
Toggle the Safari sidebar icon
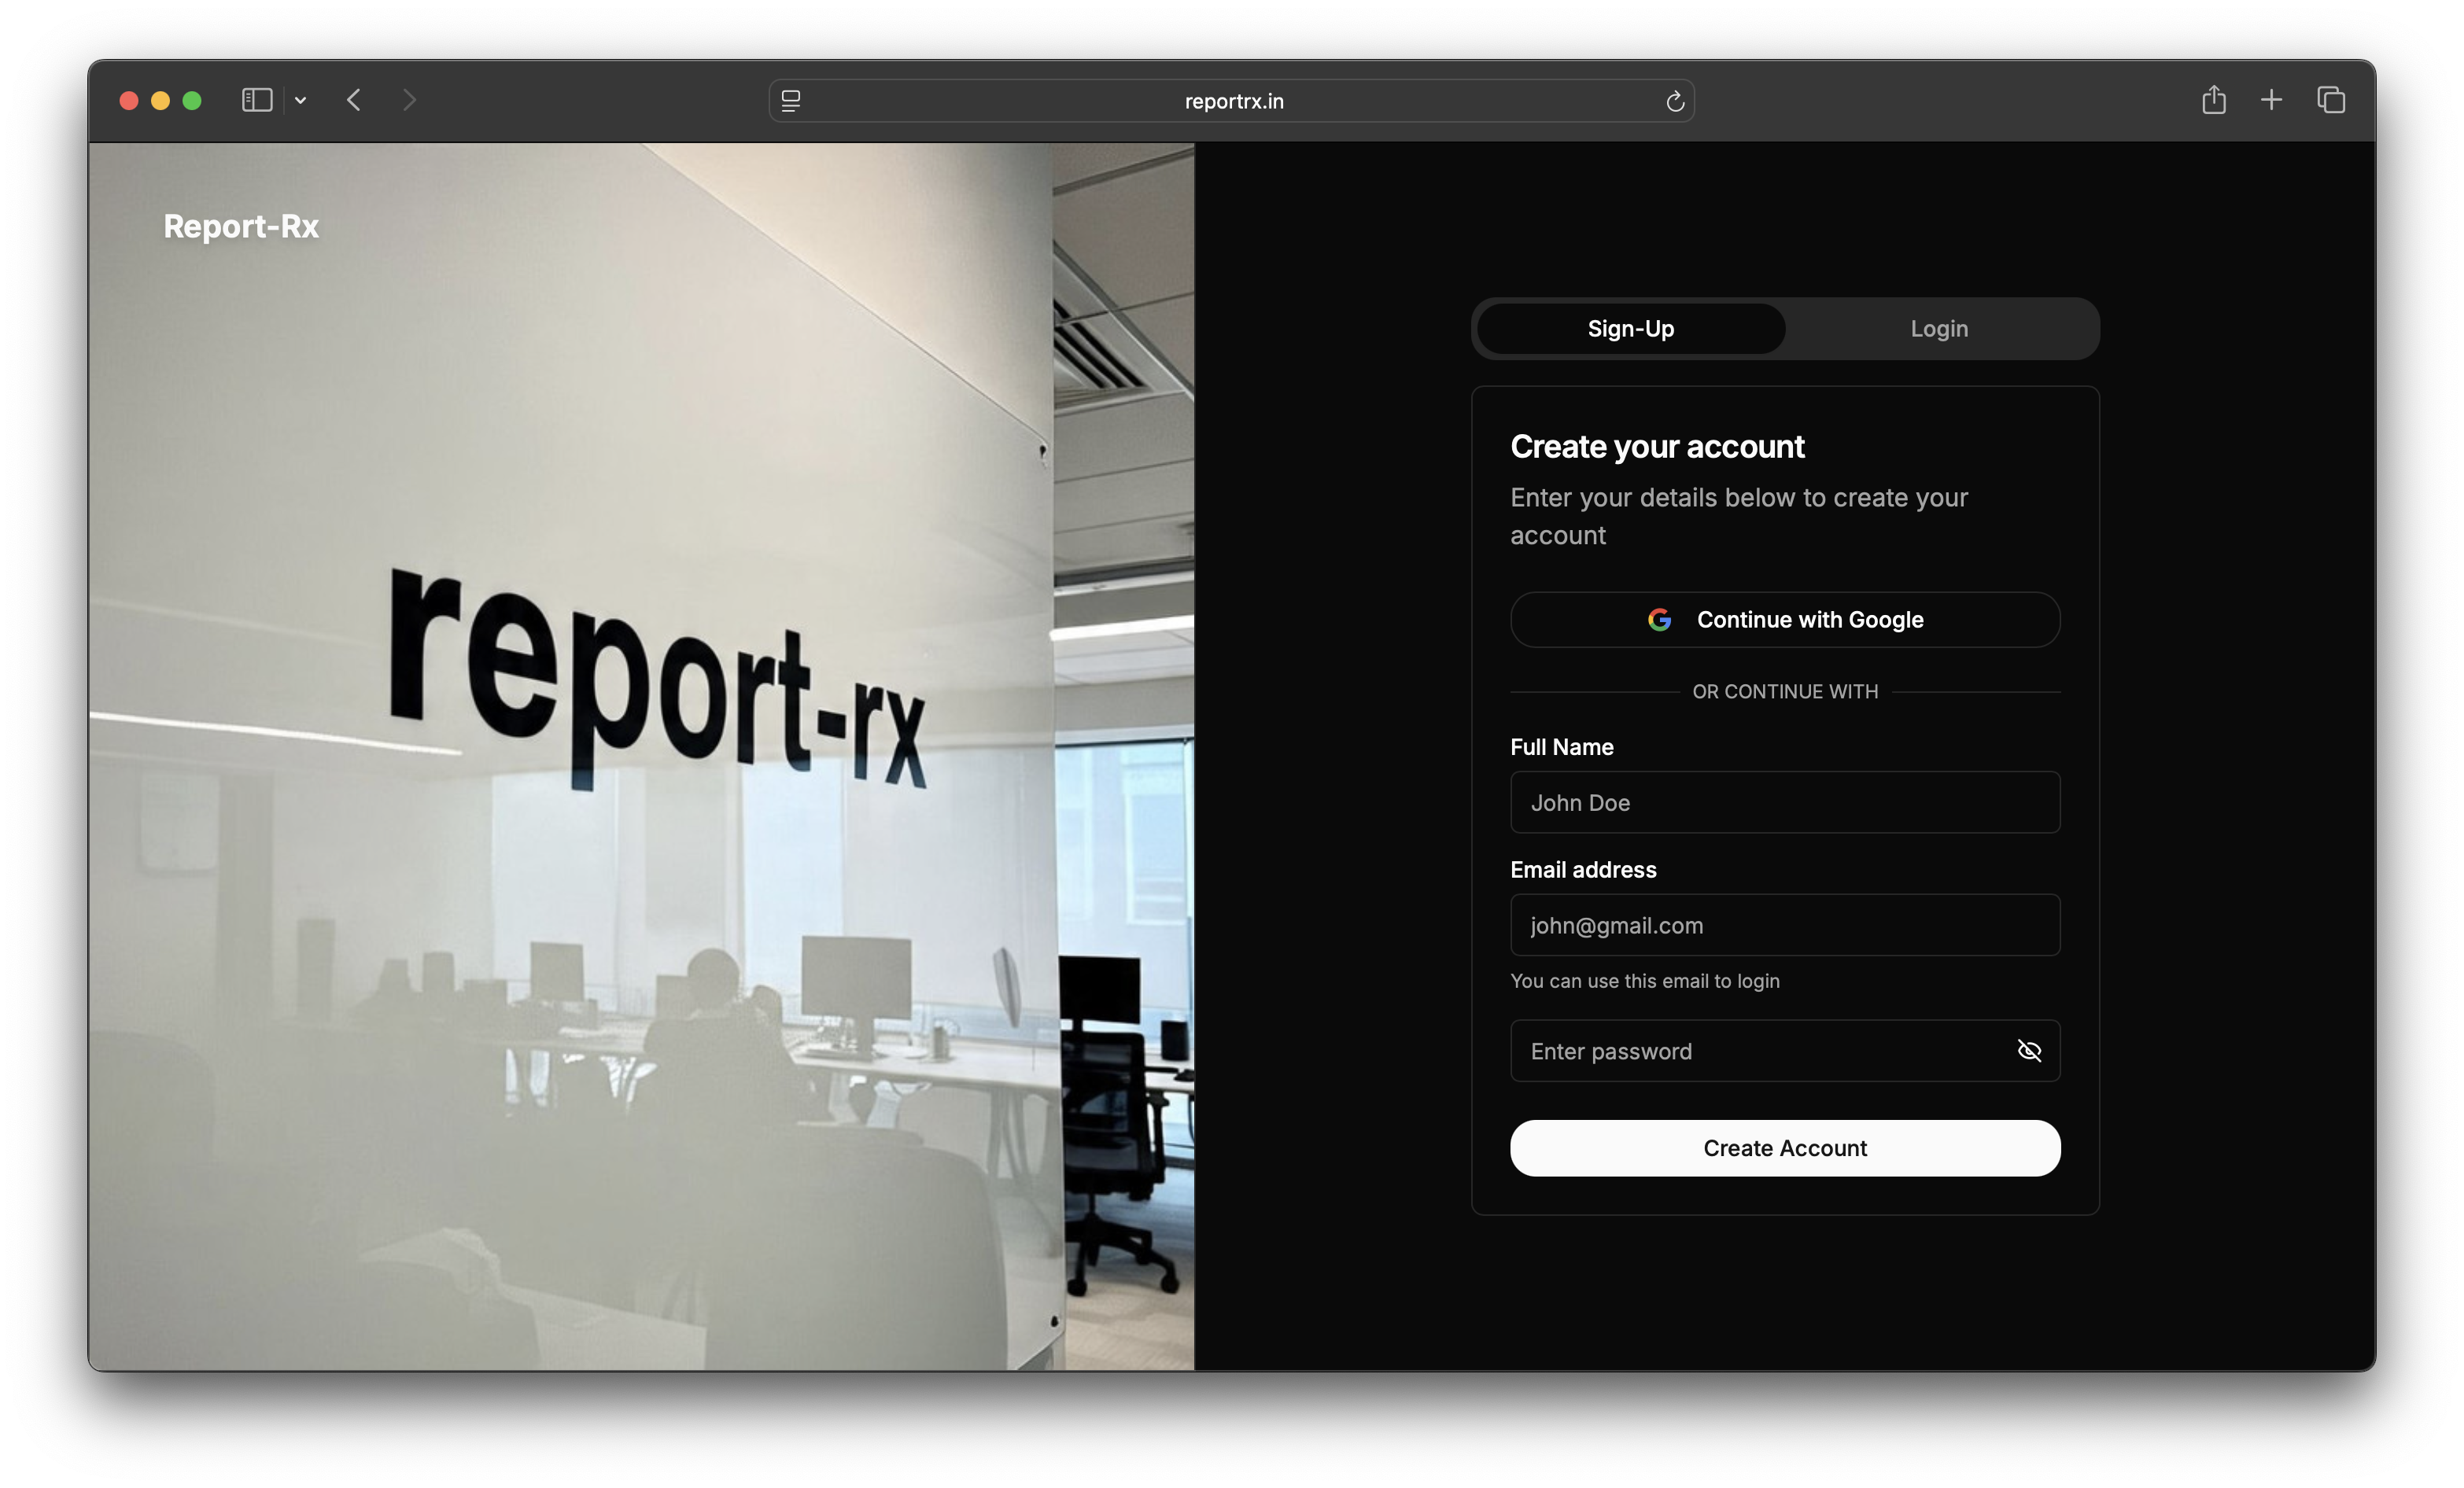(257, 100)
